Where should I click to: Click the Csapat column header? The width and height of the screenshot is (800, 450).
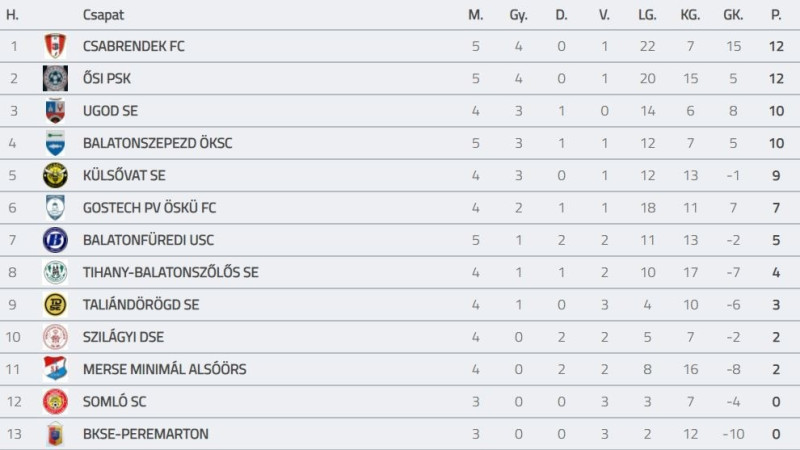(x=104, y=15)
